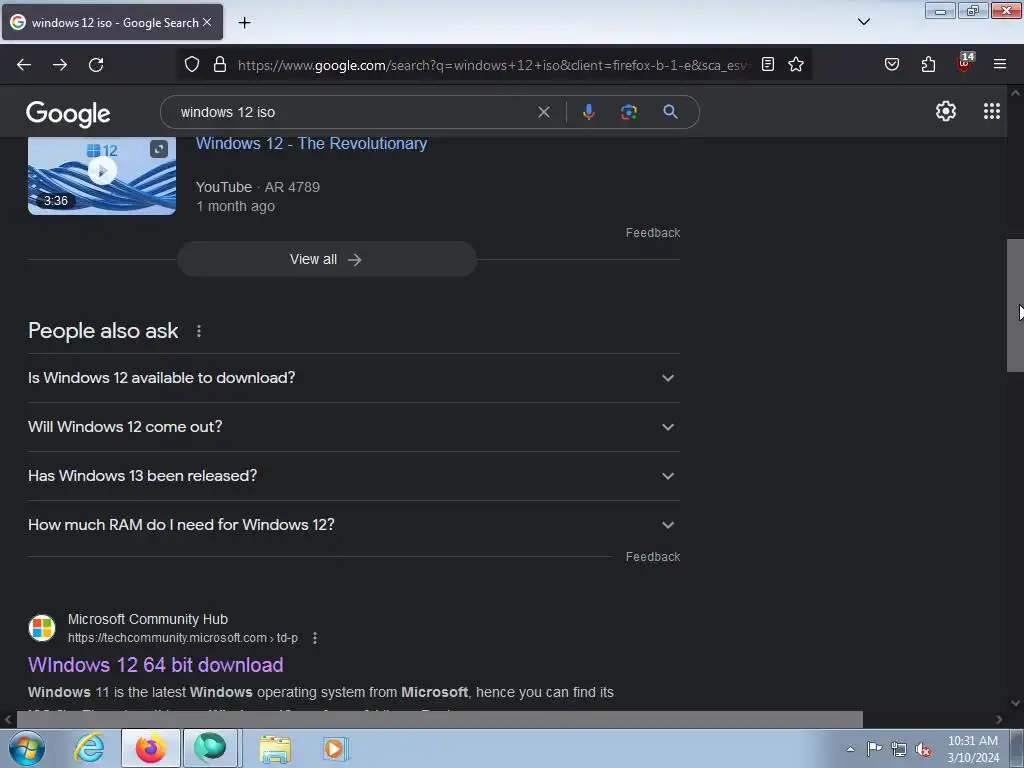Open Google quick settings gear icon
Image resolution: width=1024 pixels, height=768 pixels.
(x=946, y=112)
